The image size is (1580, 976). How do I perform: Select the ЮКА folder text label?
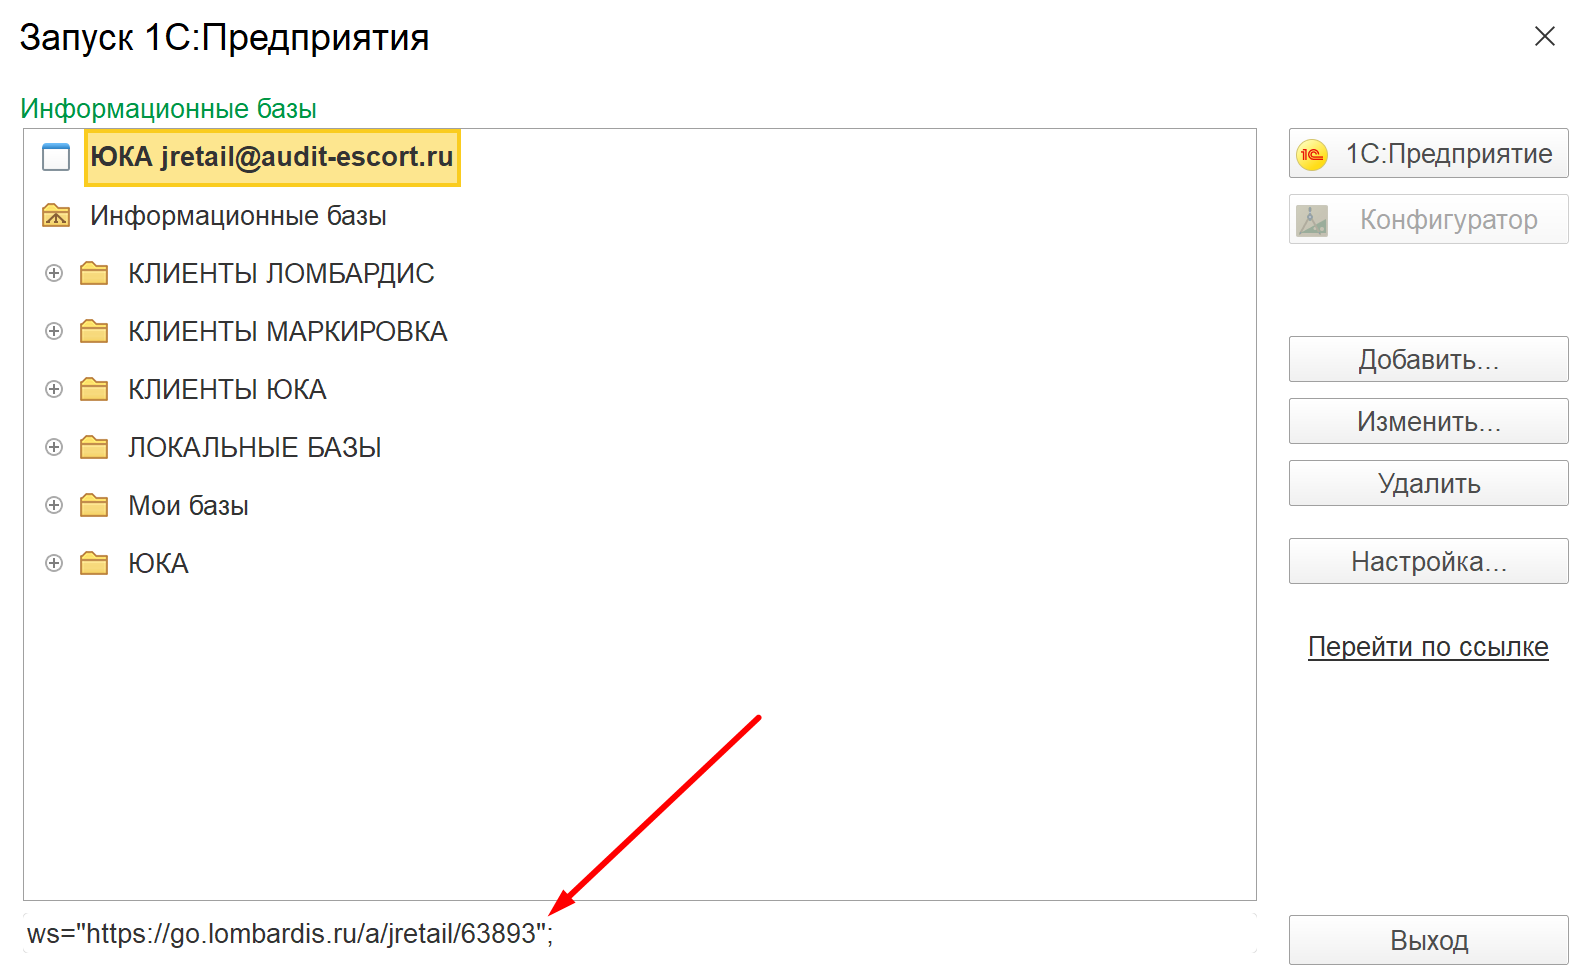158,563
